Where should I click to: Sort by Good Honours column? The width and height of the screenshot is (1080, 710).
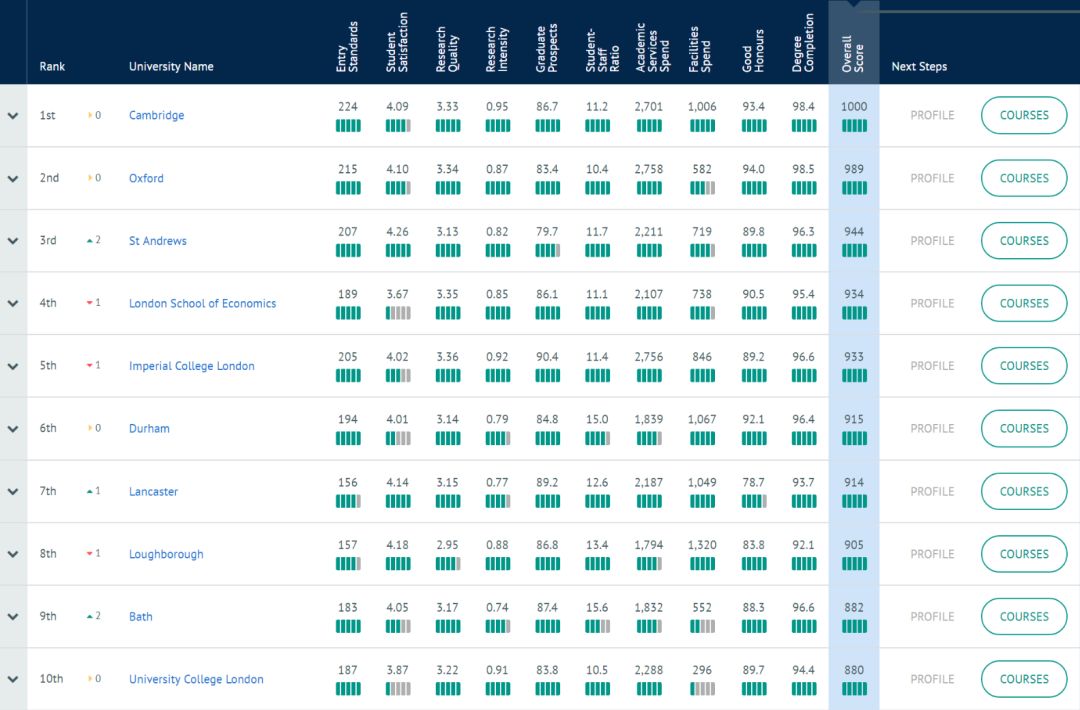coord(753,50)
